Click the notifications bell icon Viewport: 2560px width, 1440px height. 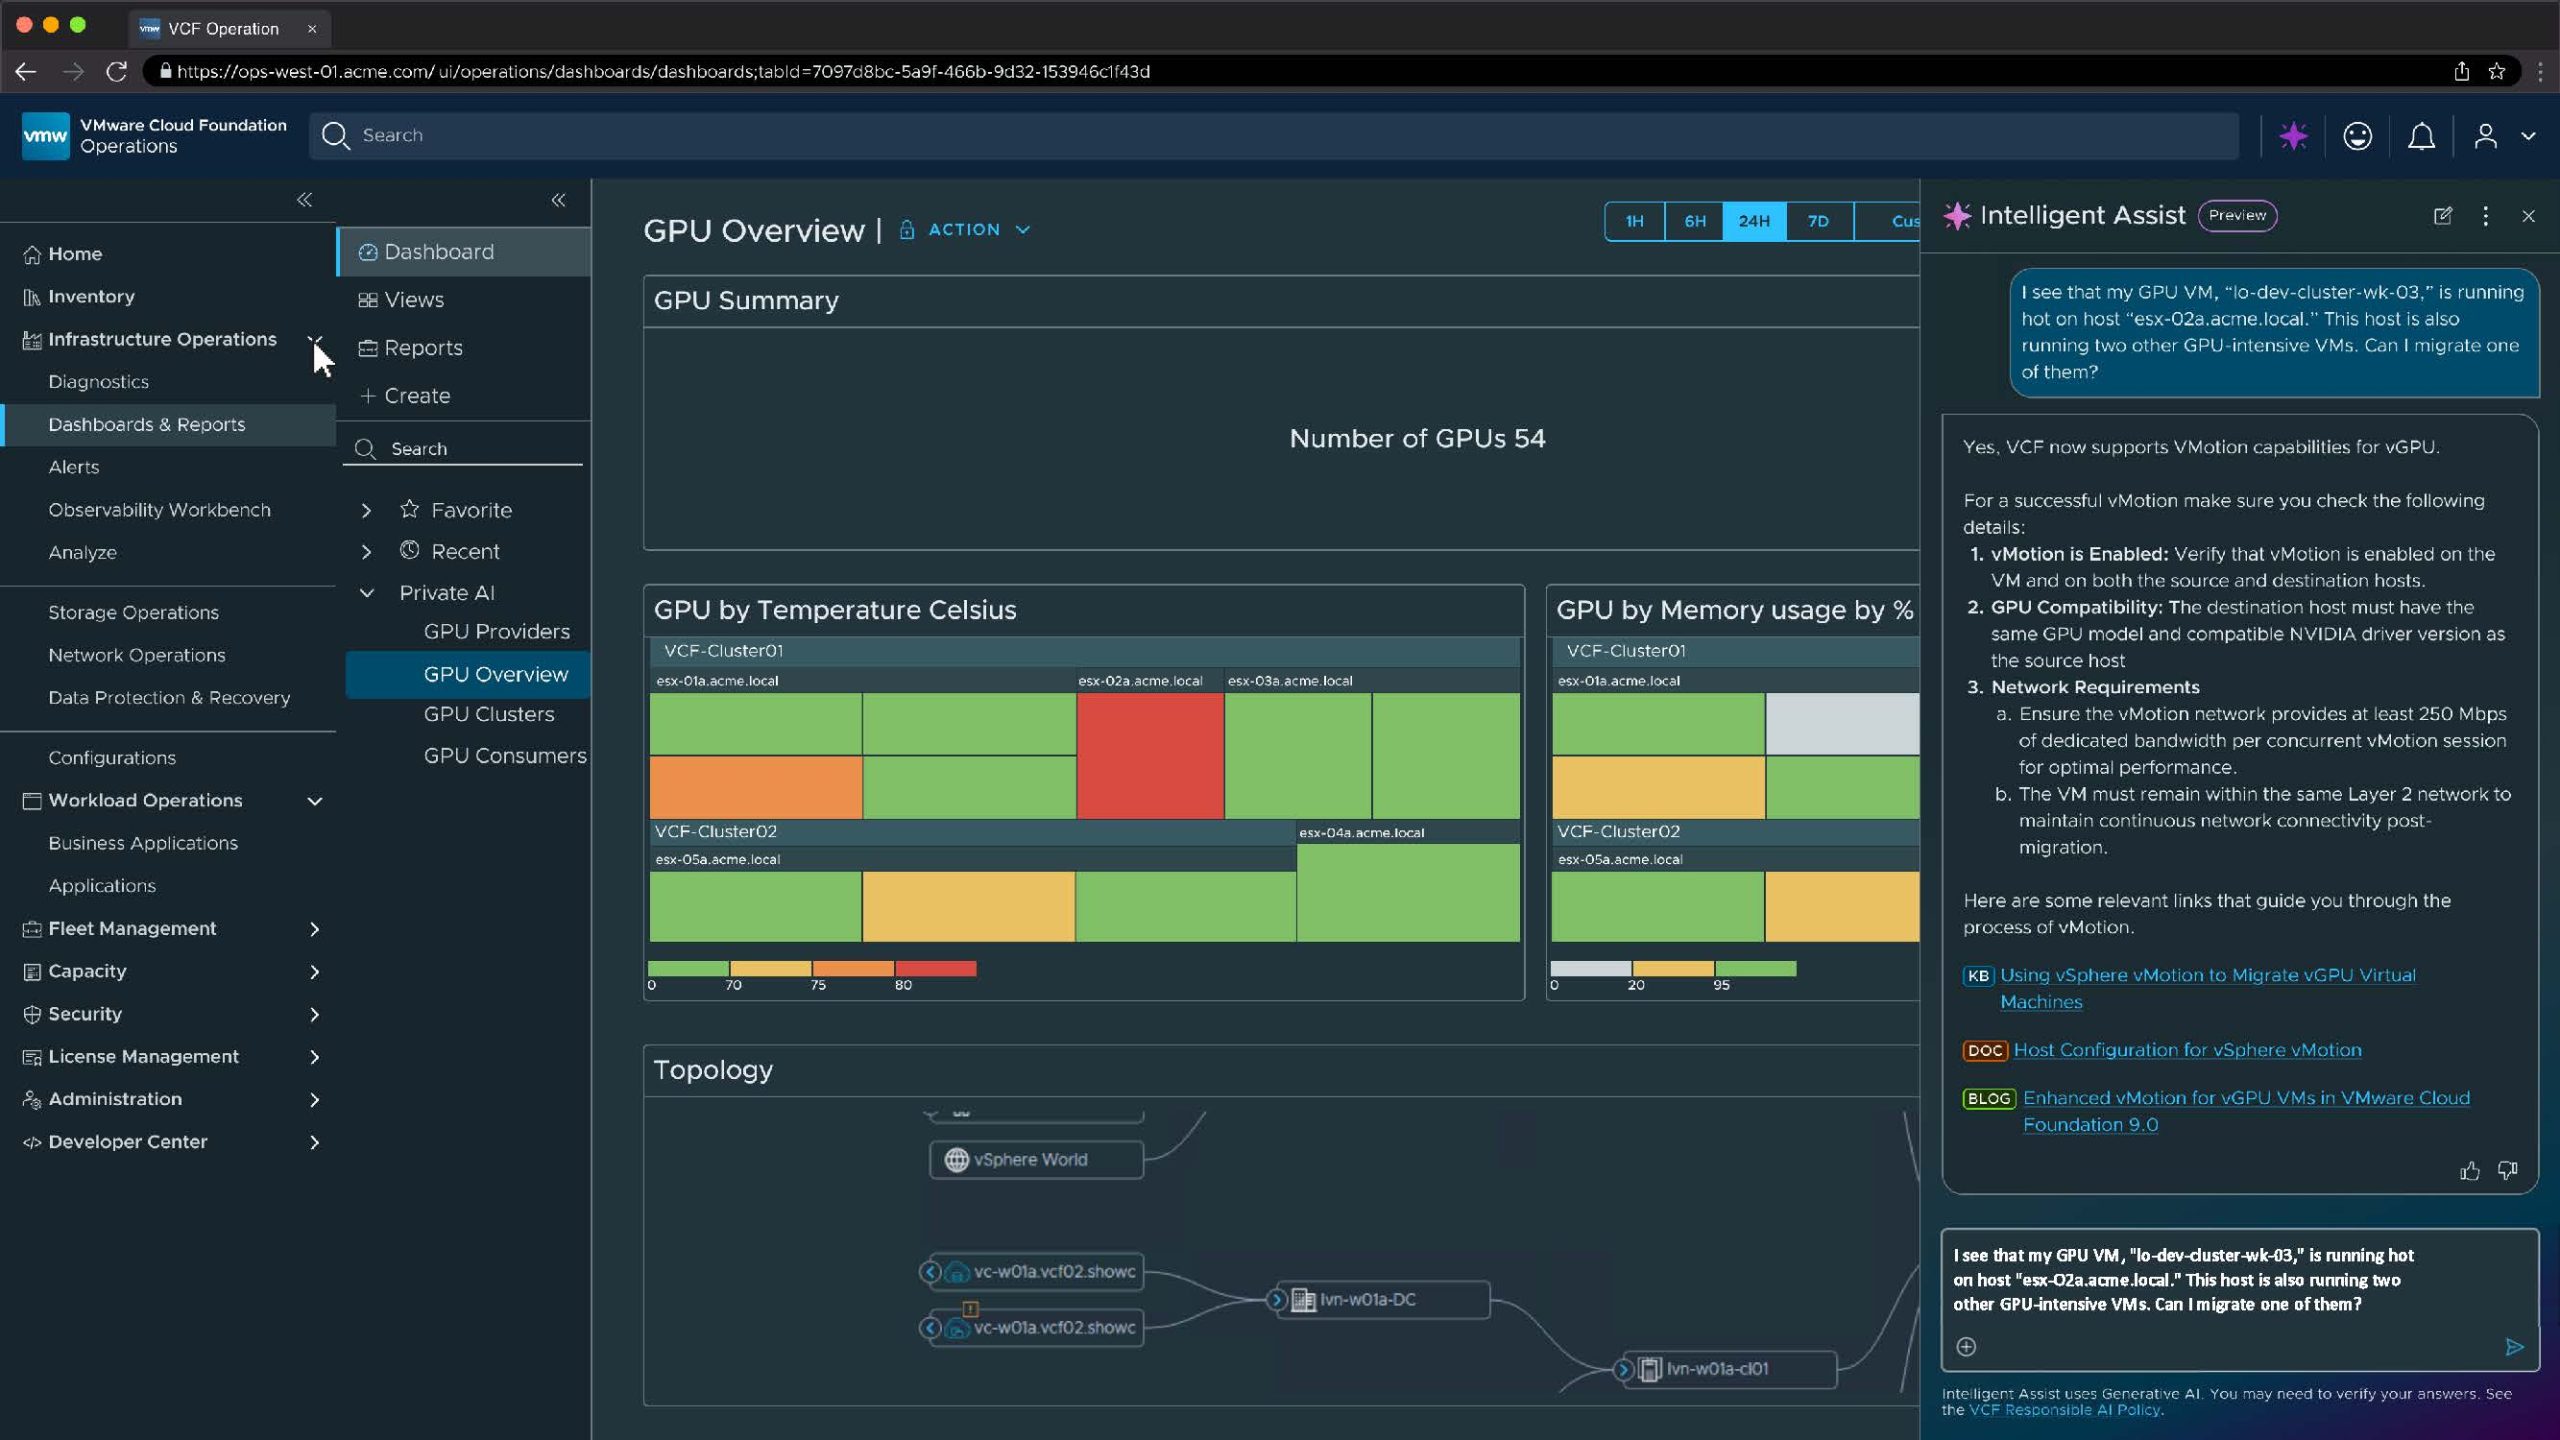pyautogui.click(x=2421, y=136)
